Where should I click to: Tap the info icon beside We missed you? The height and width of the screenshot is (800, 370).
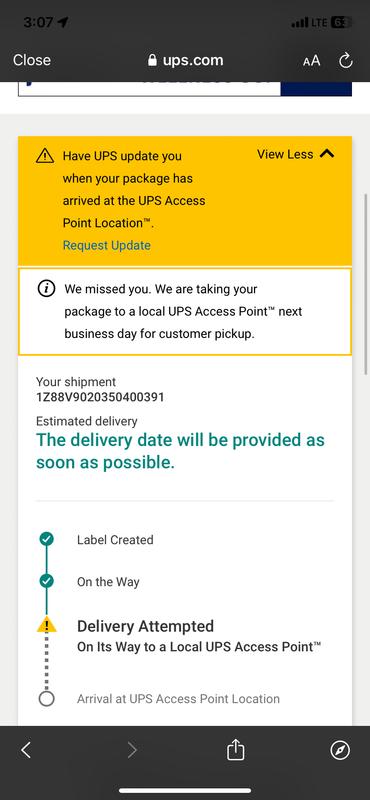[46, 289]
